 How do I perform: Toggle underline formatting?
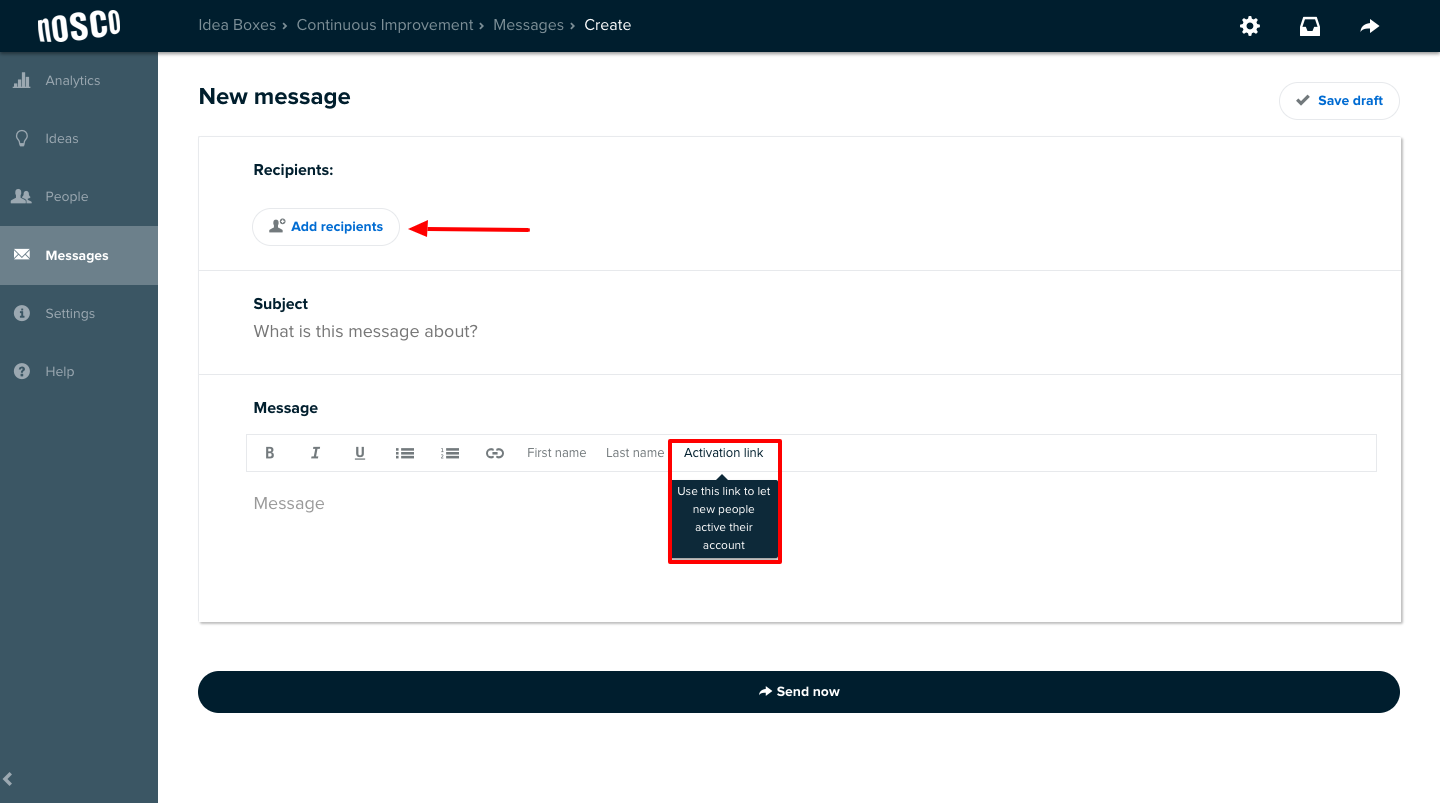(360, 453)
